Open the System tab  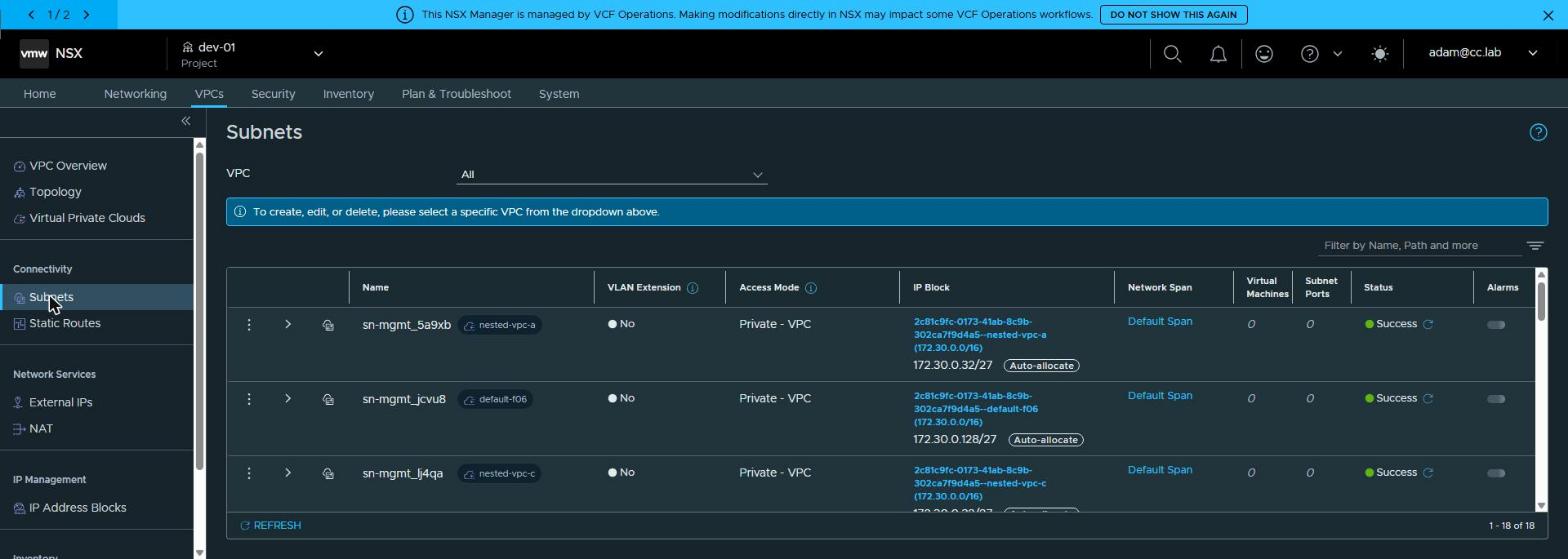coord(559,94)
